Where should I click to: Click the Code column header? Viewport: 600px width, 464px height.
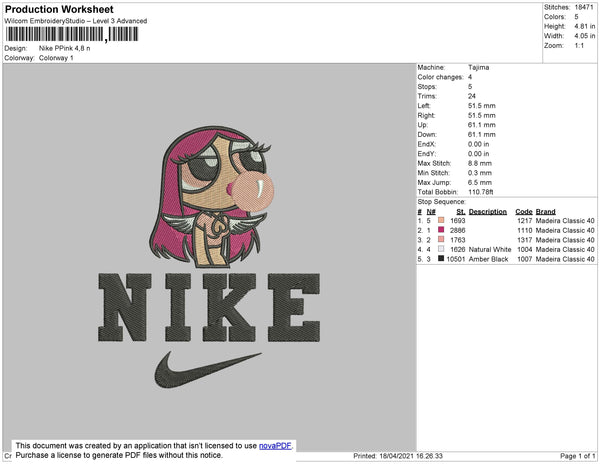point(523,212)
